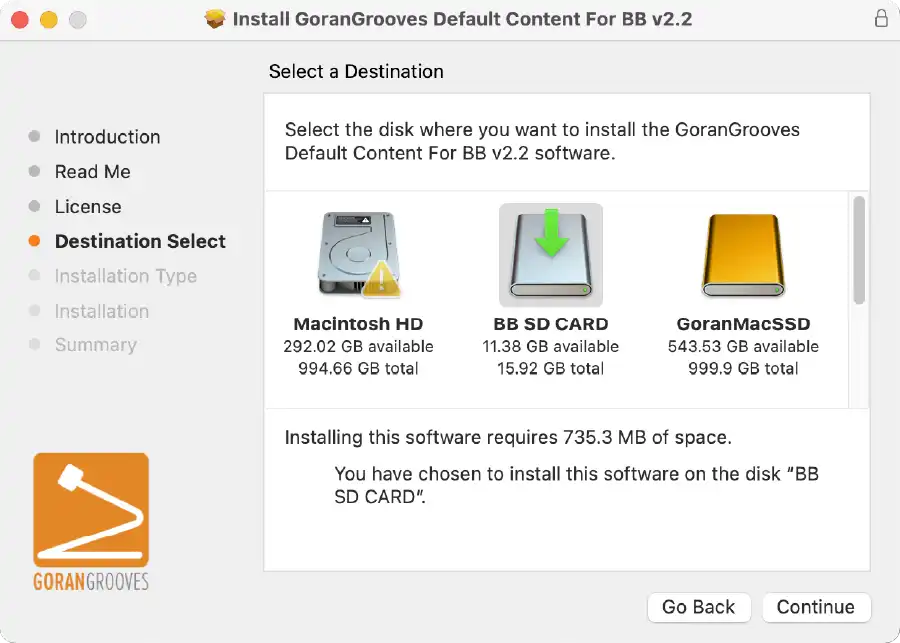Select the License step in sidebar
Viewport: 900px width, 643px height.
tap(88, 207)
